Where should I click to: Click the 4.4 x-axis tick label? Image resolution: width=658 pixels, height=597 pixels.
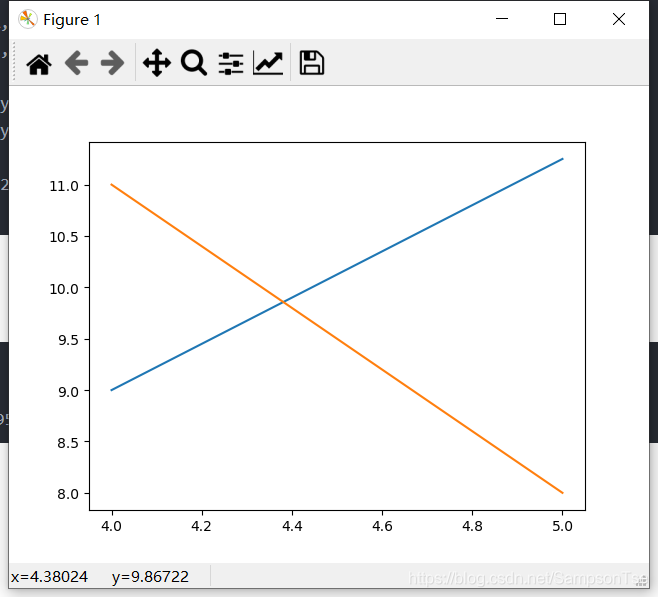(x=292, y=526)
